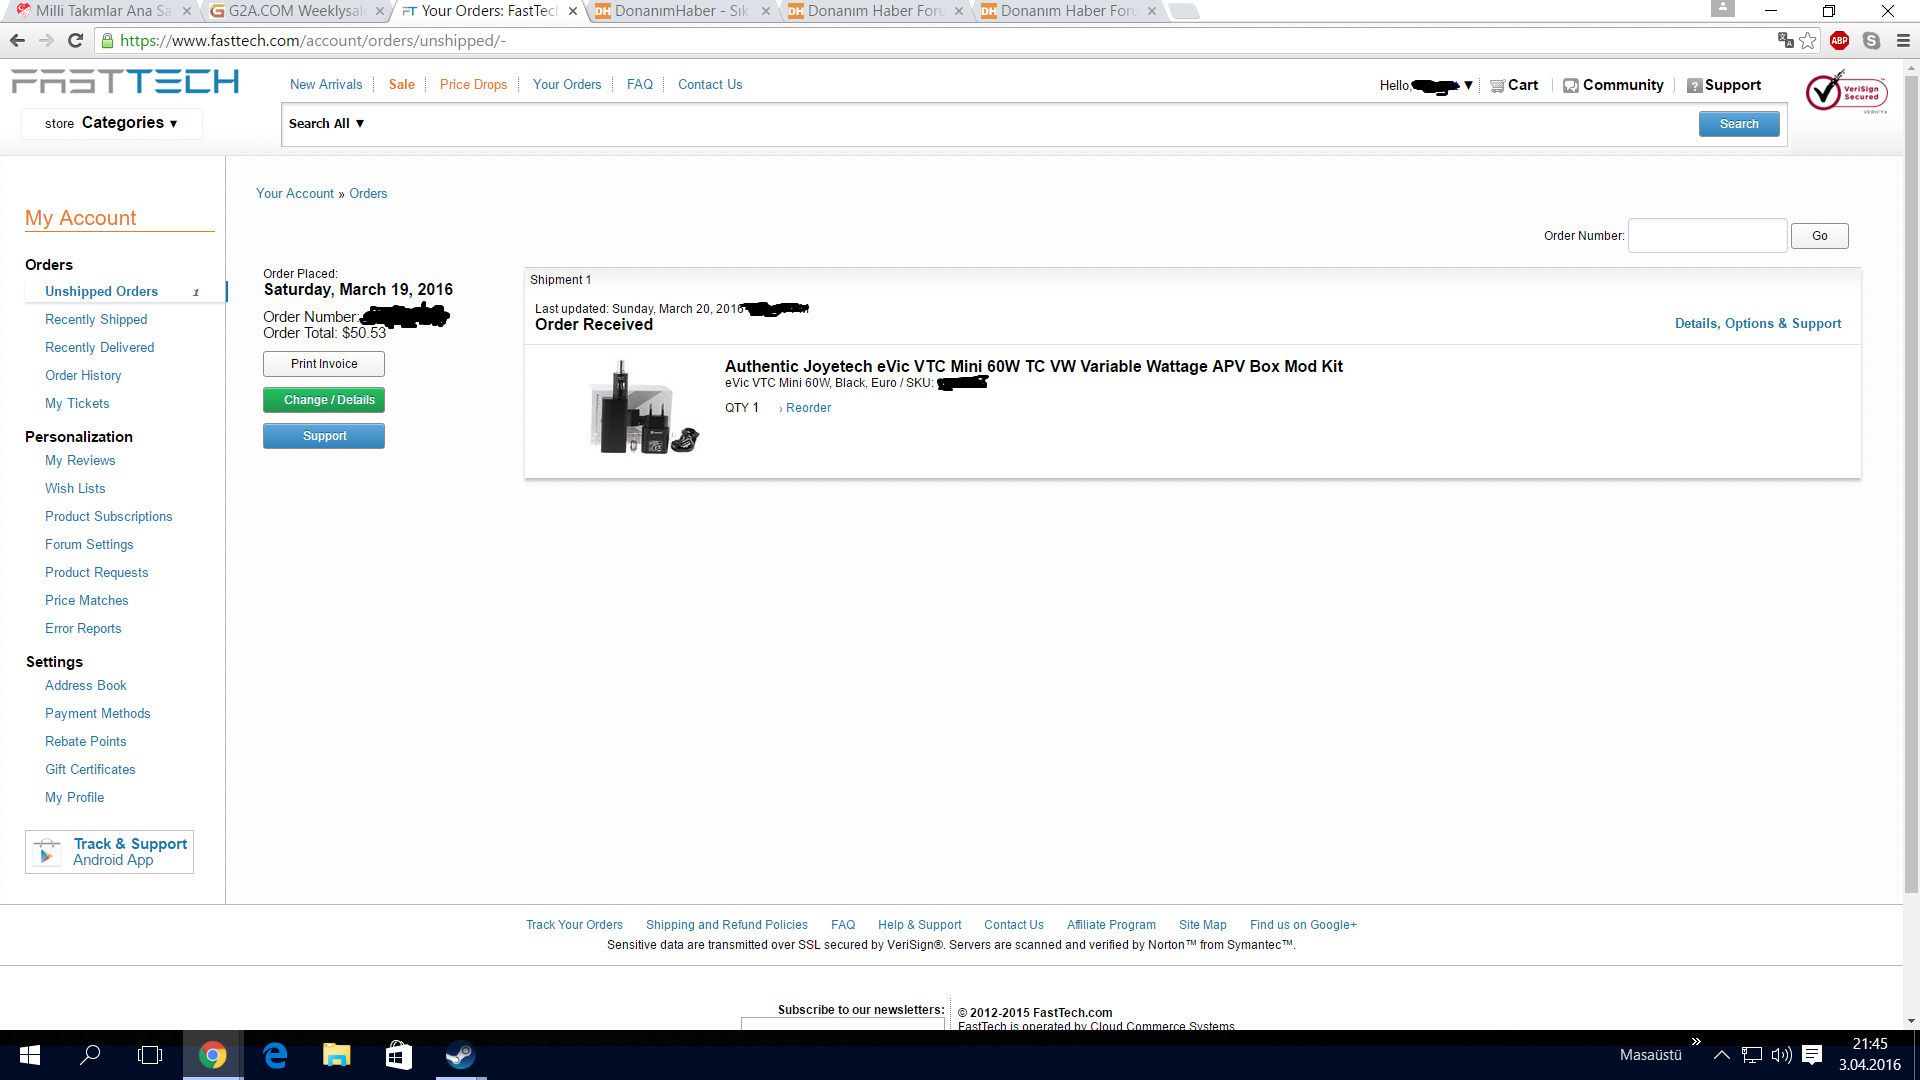Click the VeriSign Secured badge
Image resolution: width=1920 pixels, height=1080 pixels.
1845,92
